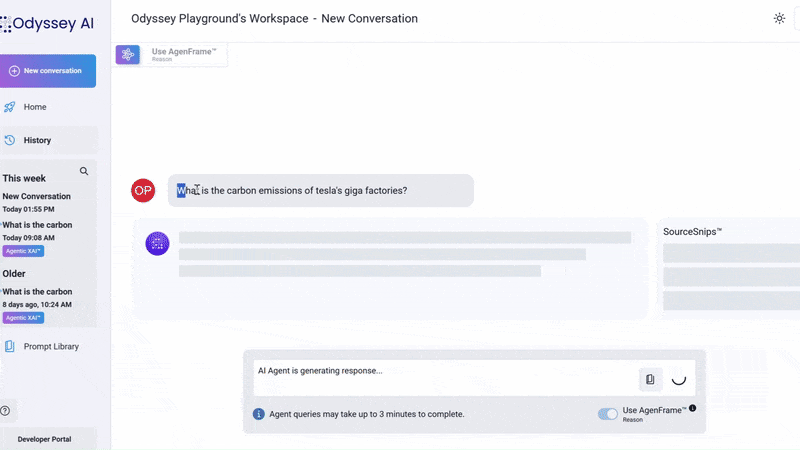Click 'Agent queries may take up to 3 minutes' text
This screenshot has width=800, height=450.
click(367, 414)
